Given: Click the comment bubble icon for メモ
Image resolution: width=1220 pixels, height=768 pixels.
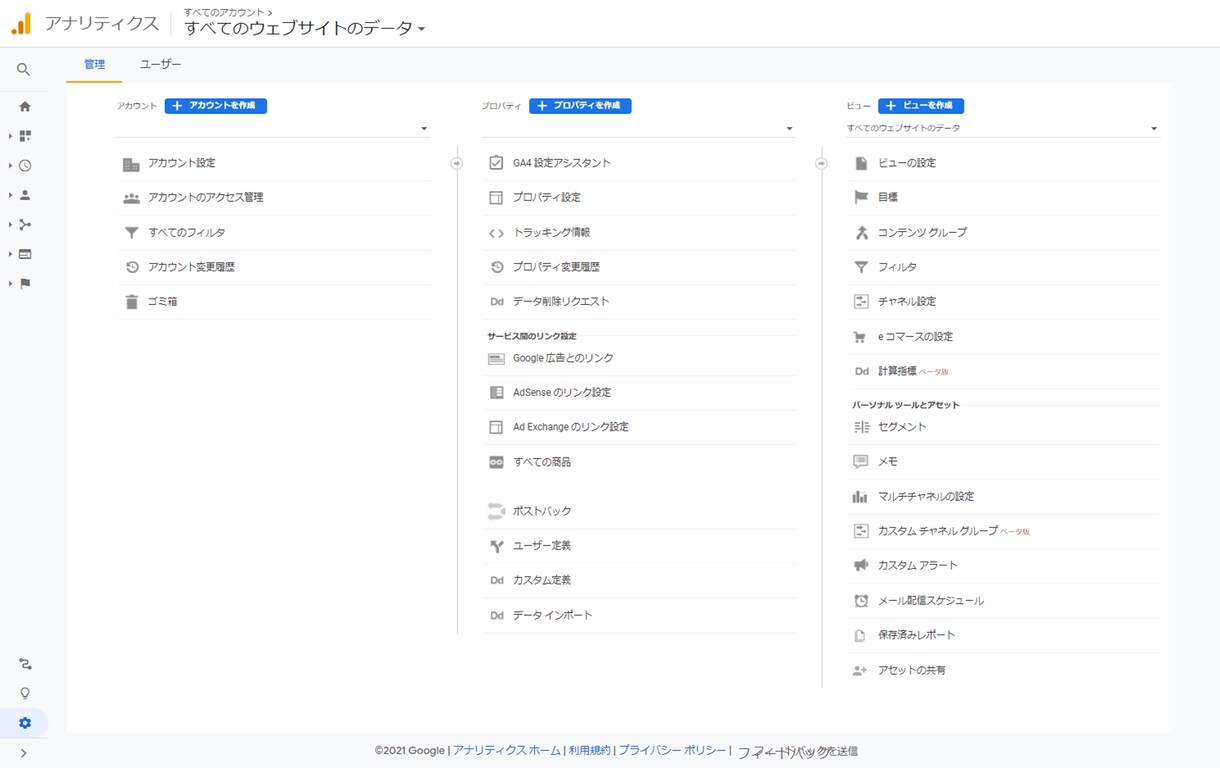Looking at the screenshot, I should coord(860,462).
